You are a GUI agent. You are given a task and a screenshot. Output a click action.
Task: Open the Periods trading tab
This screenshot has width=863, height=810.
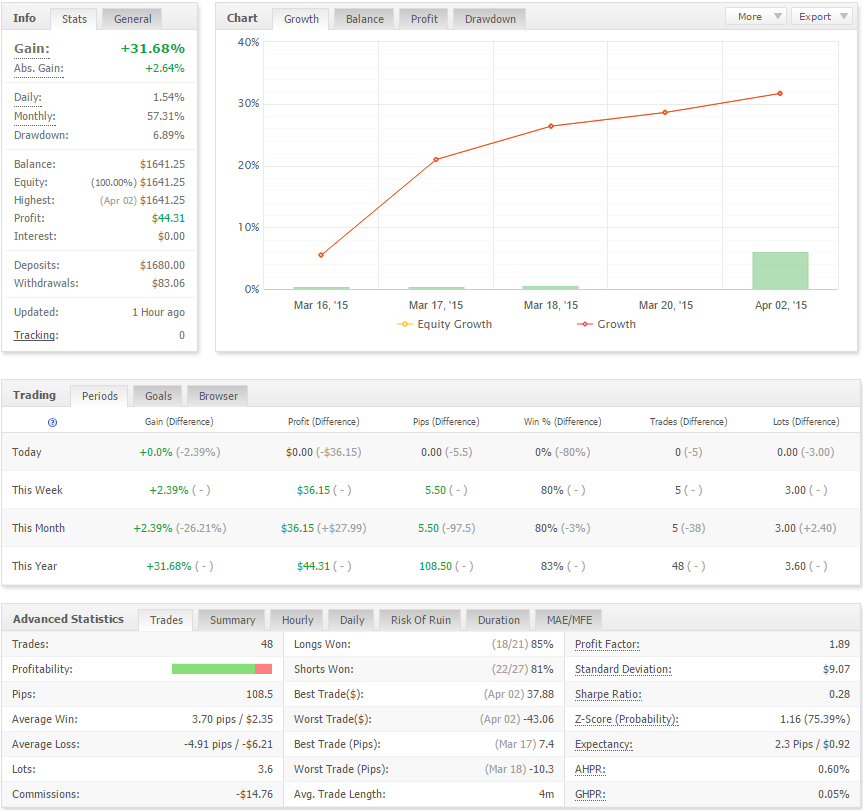pos(100,396)
